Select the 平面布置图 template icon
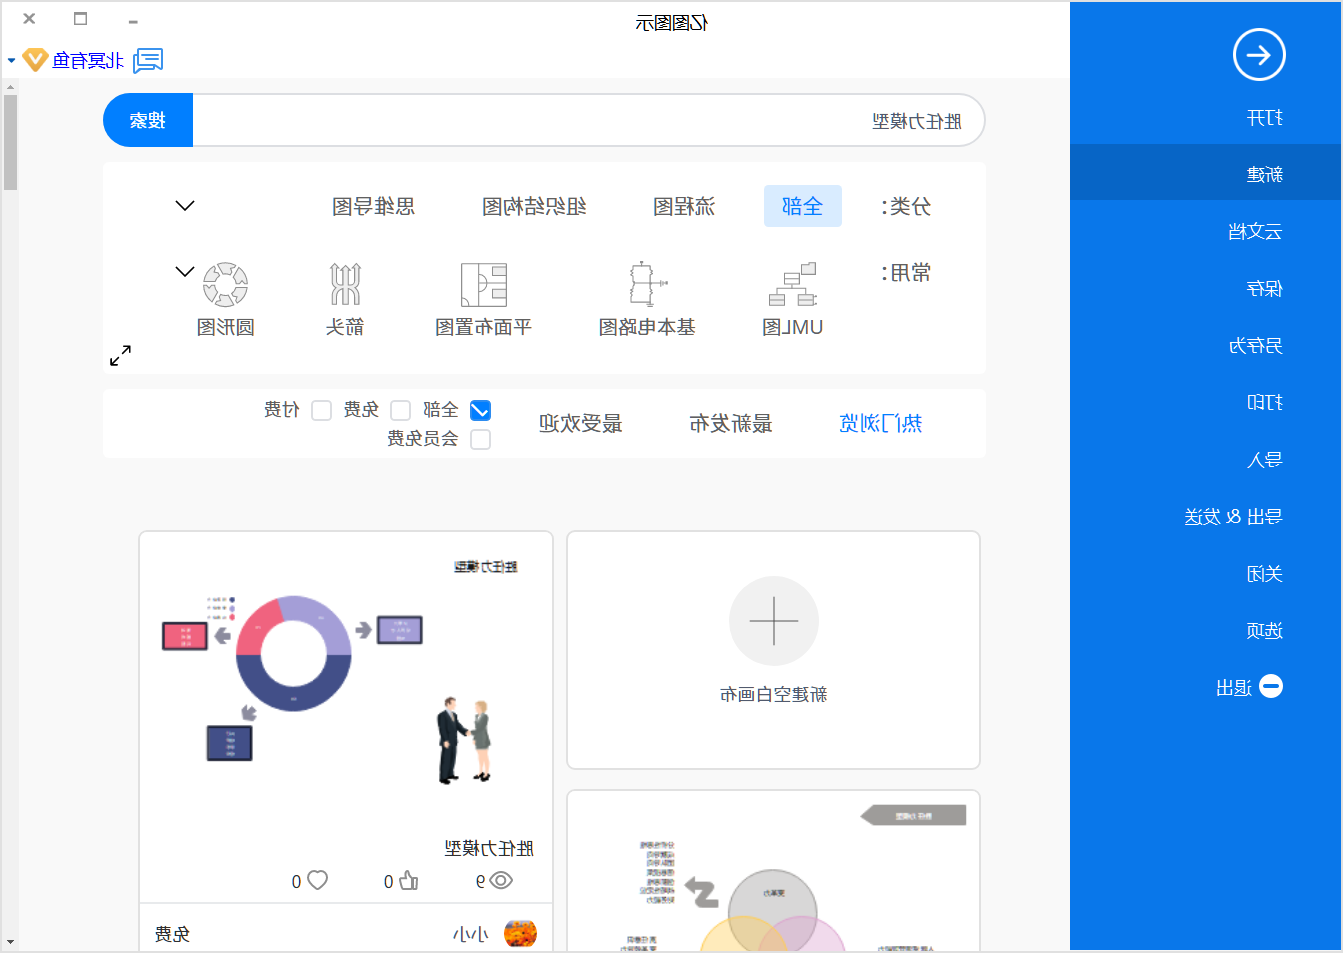The image size is (1343, 953). [x=484, y=285]
